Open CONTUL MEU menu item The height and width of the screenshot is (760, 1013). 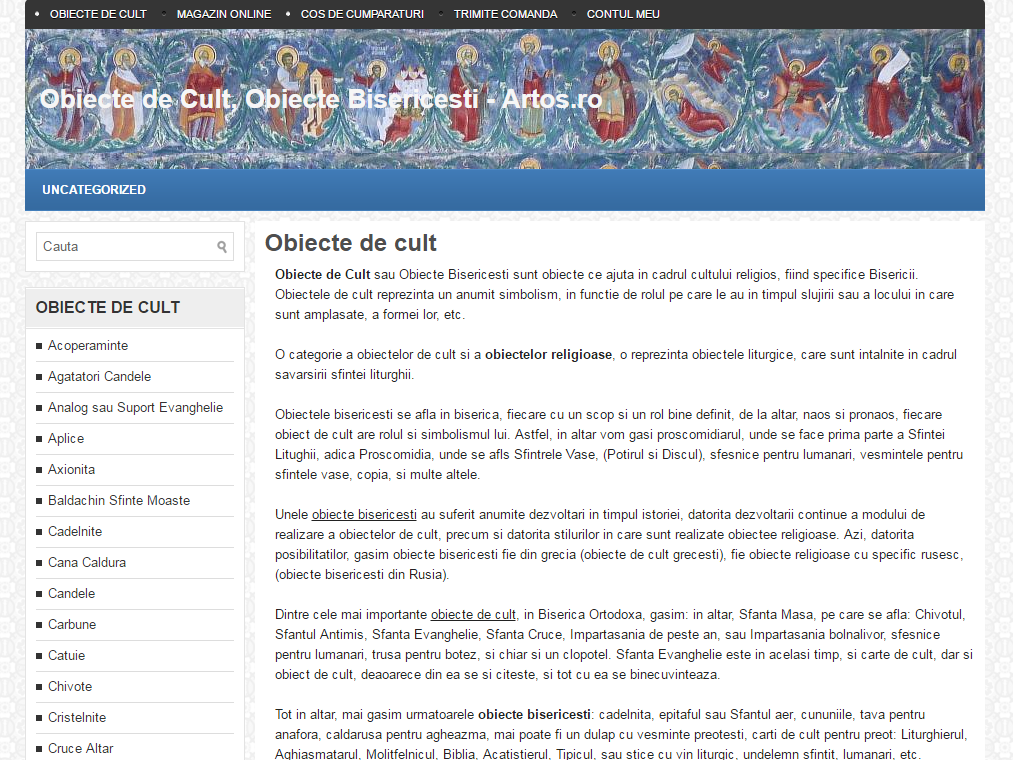[623, 14]
